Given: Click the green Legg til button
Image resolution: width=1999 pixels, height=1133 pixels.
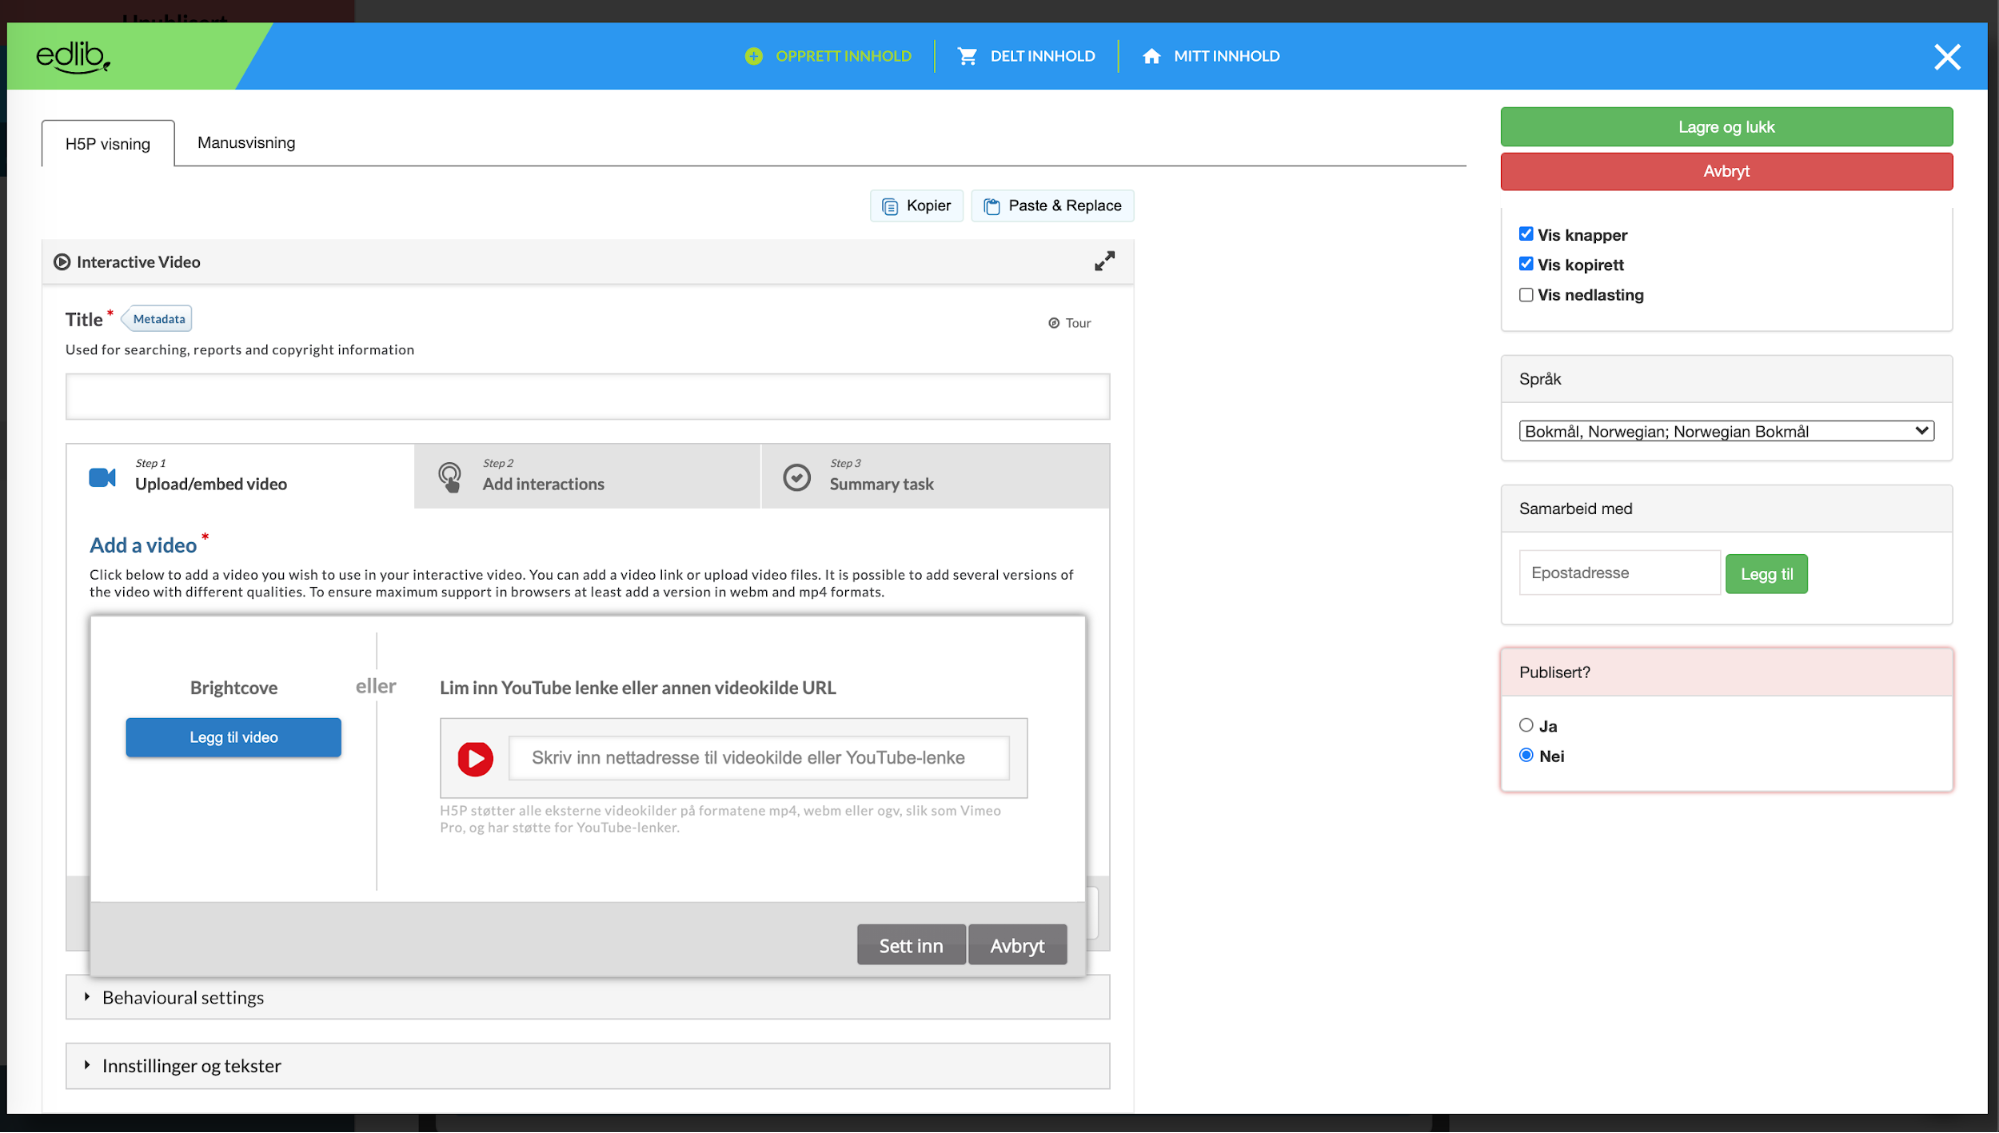Looking at the screenshot, I should coord(1766,574).
